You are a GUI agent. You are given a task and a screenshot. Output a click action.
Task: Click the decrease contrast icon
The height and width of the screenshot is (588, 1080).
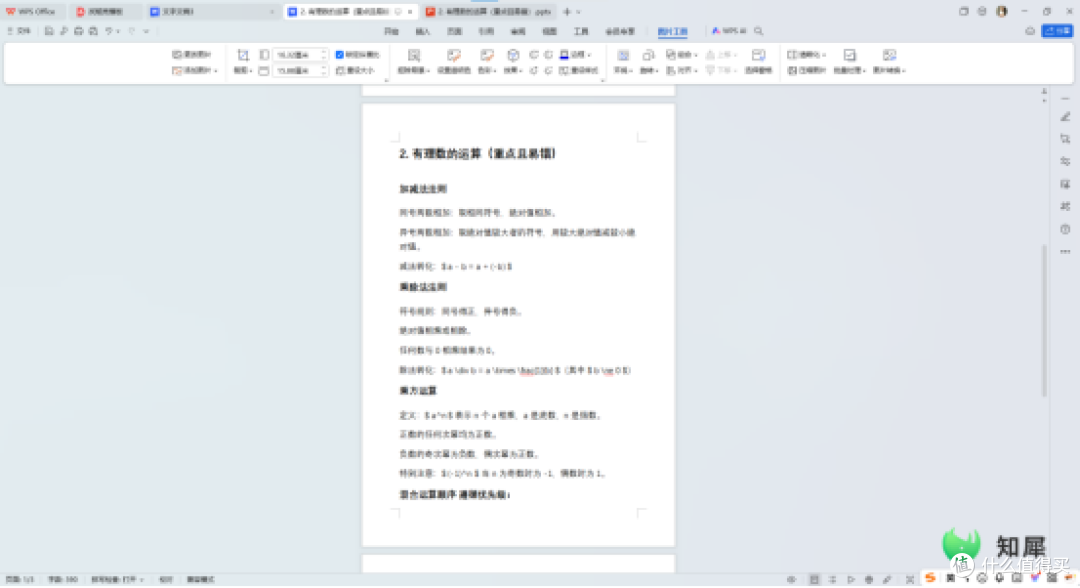549,54
